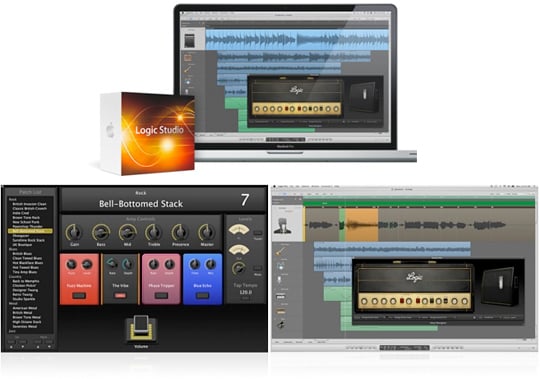Screen dimensions: 540x379
Task: Select the Tiny Amp Blues patch
Action: [x=25, y=272]
